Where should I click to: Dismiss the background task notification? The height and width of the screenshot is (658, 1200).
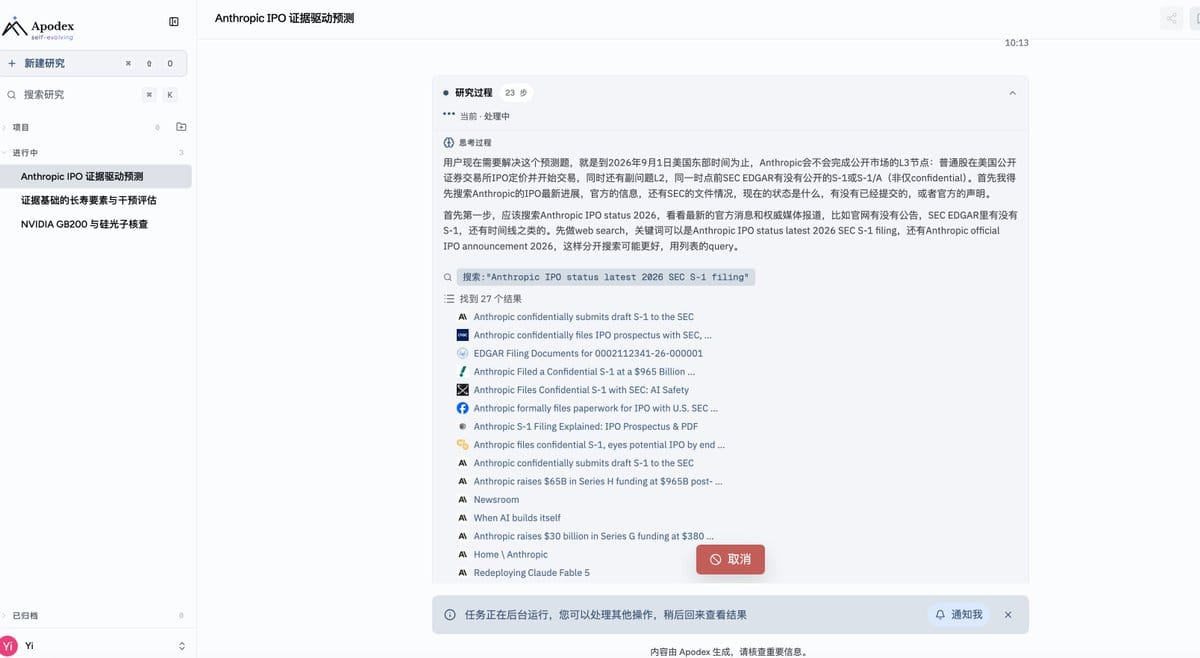1008,615
